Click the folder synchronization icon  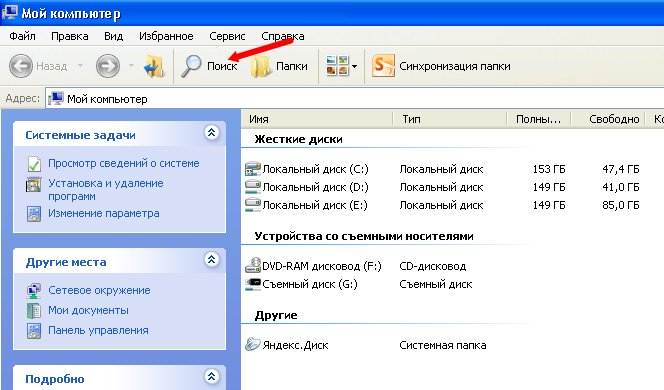click(383, 66)
